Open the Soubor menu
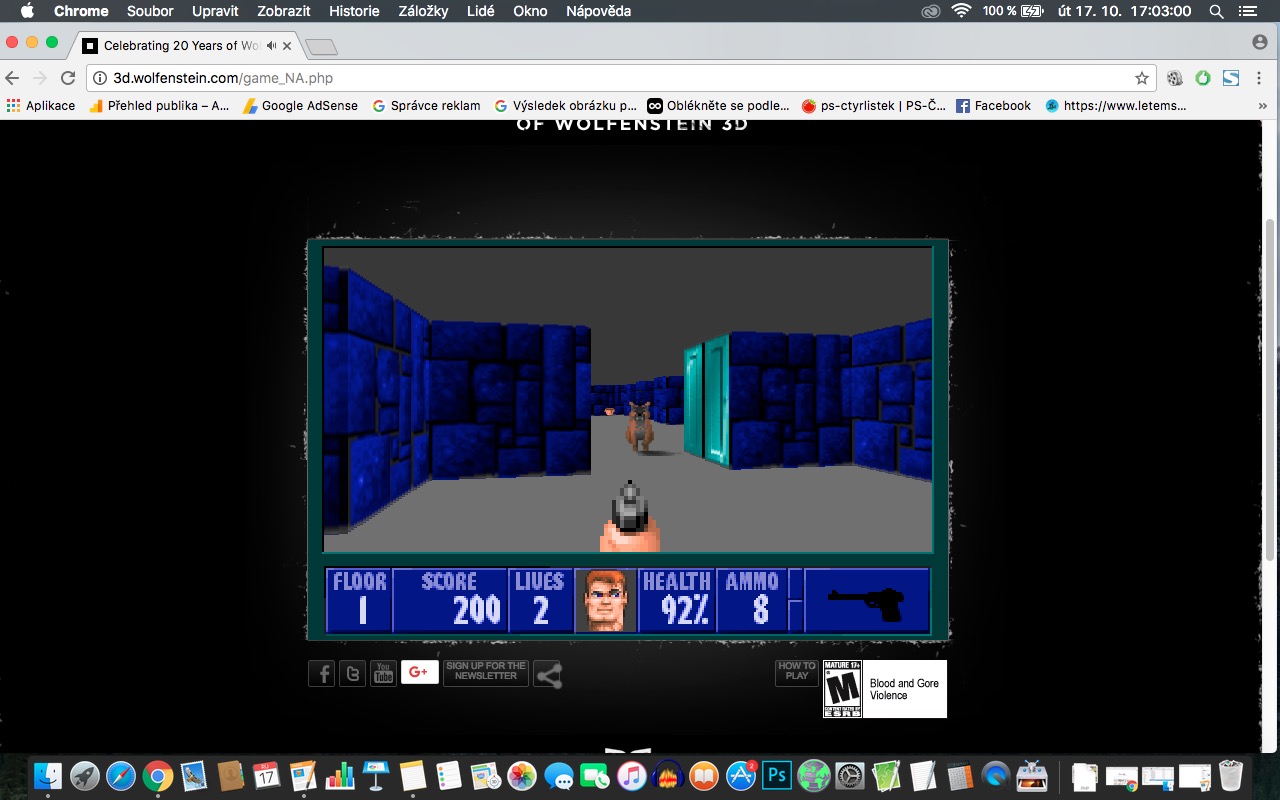This screenshot has width=1280, height=800. coord(150,11)
